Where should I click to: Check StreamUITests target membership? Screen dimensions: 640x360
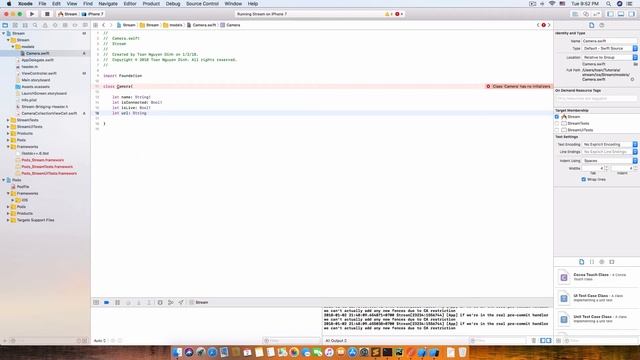click(x=557, y=130)
